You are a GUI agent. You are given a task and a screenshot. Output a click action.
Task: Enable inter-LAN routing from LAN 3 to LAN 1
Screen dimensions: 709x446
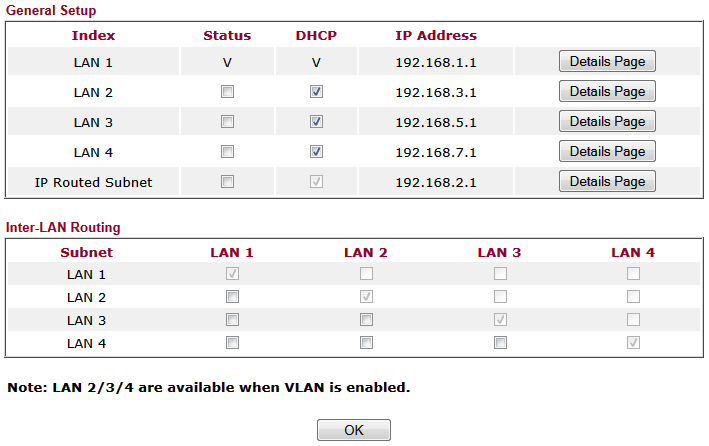tap(232, 320)
